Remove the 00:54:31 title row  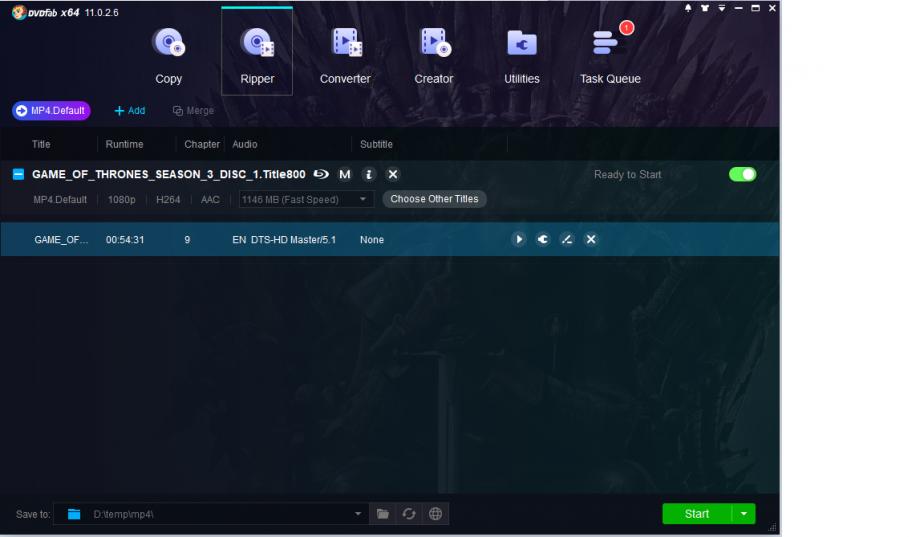tap(591, 239)
